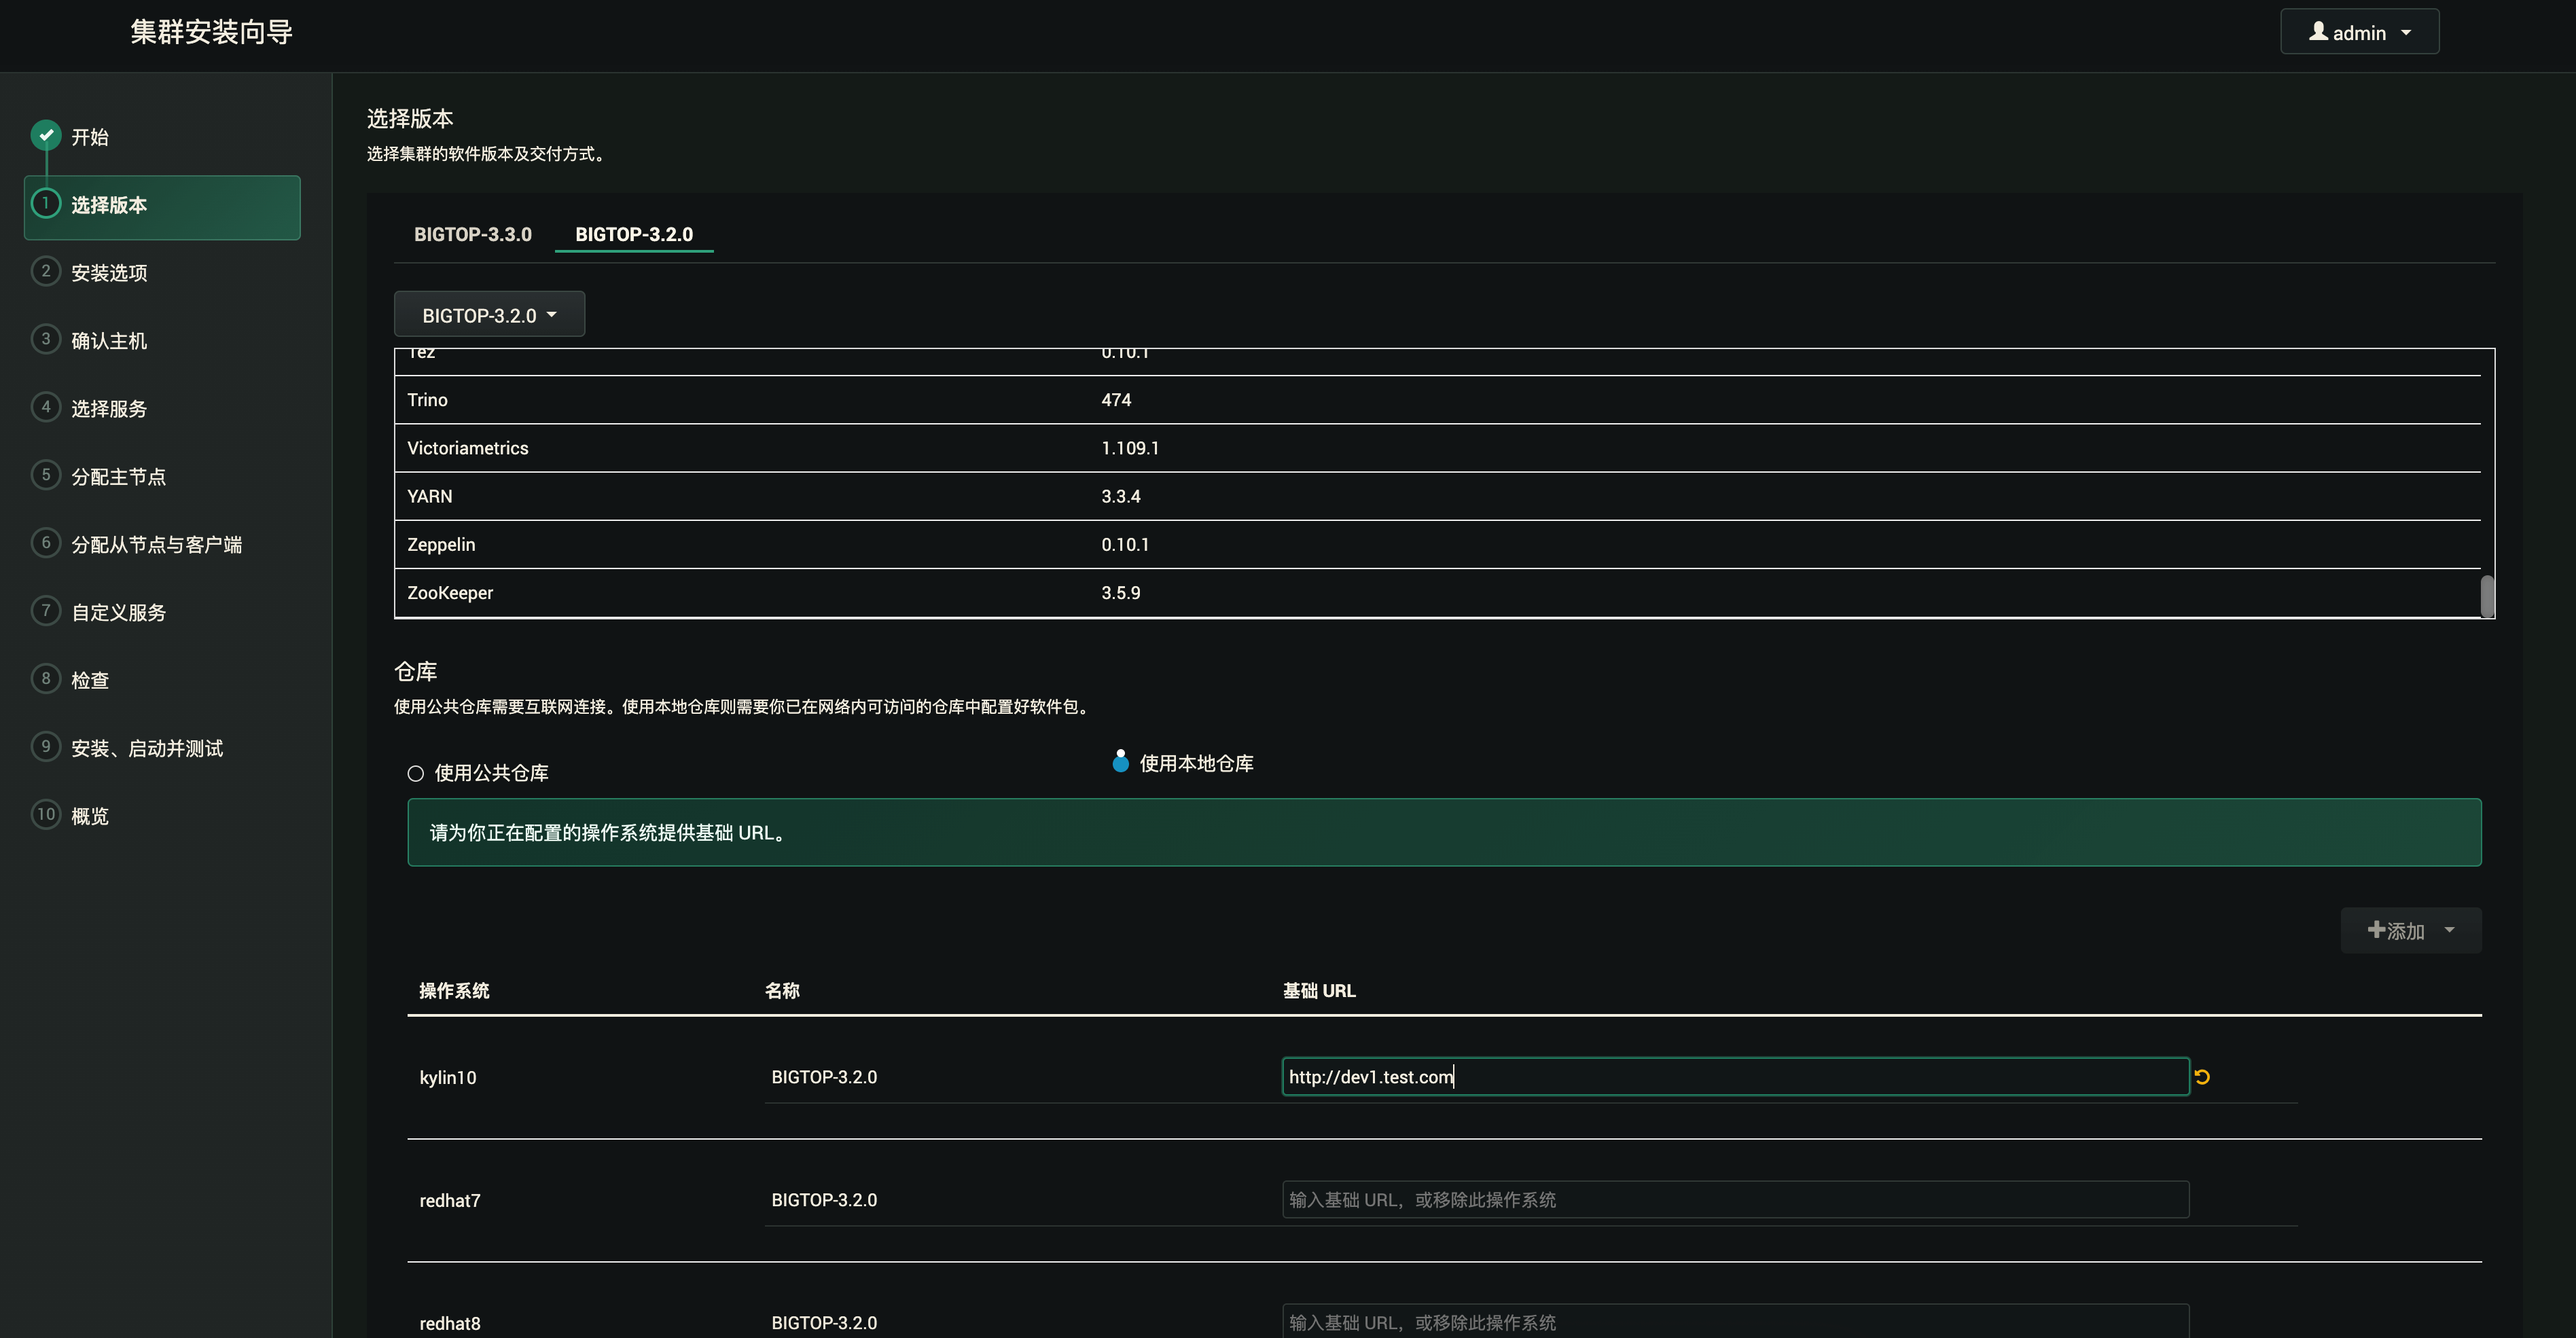Click the undo icon next to kylin10 URL
Screen dimensions: 2576x1338
(2202, 1077)
